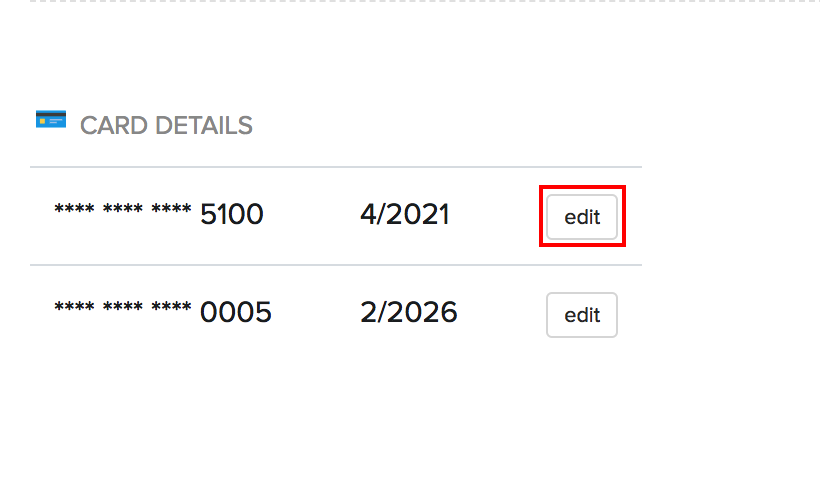Screen dimensions: 820x480
Task: Click the credit card icon
Action: tap(50, 119)
